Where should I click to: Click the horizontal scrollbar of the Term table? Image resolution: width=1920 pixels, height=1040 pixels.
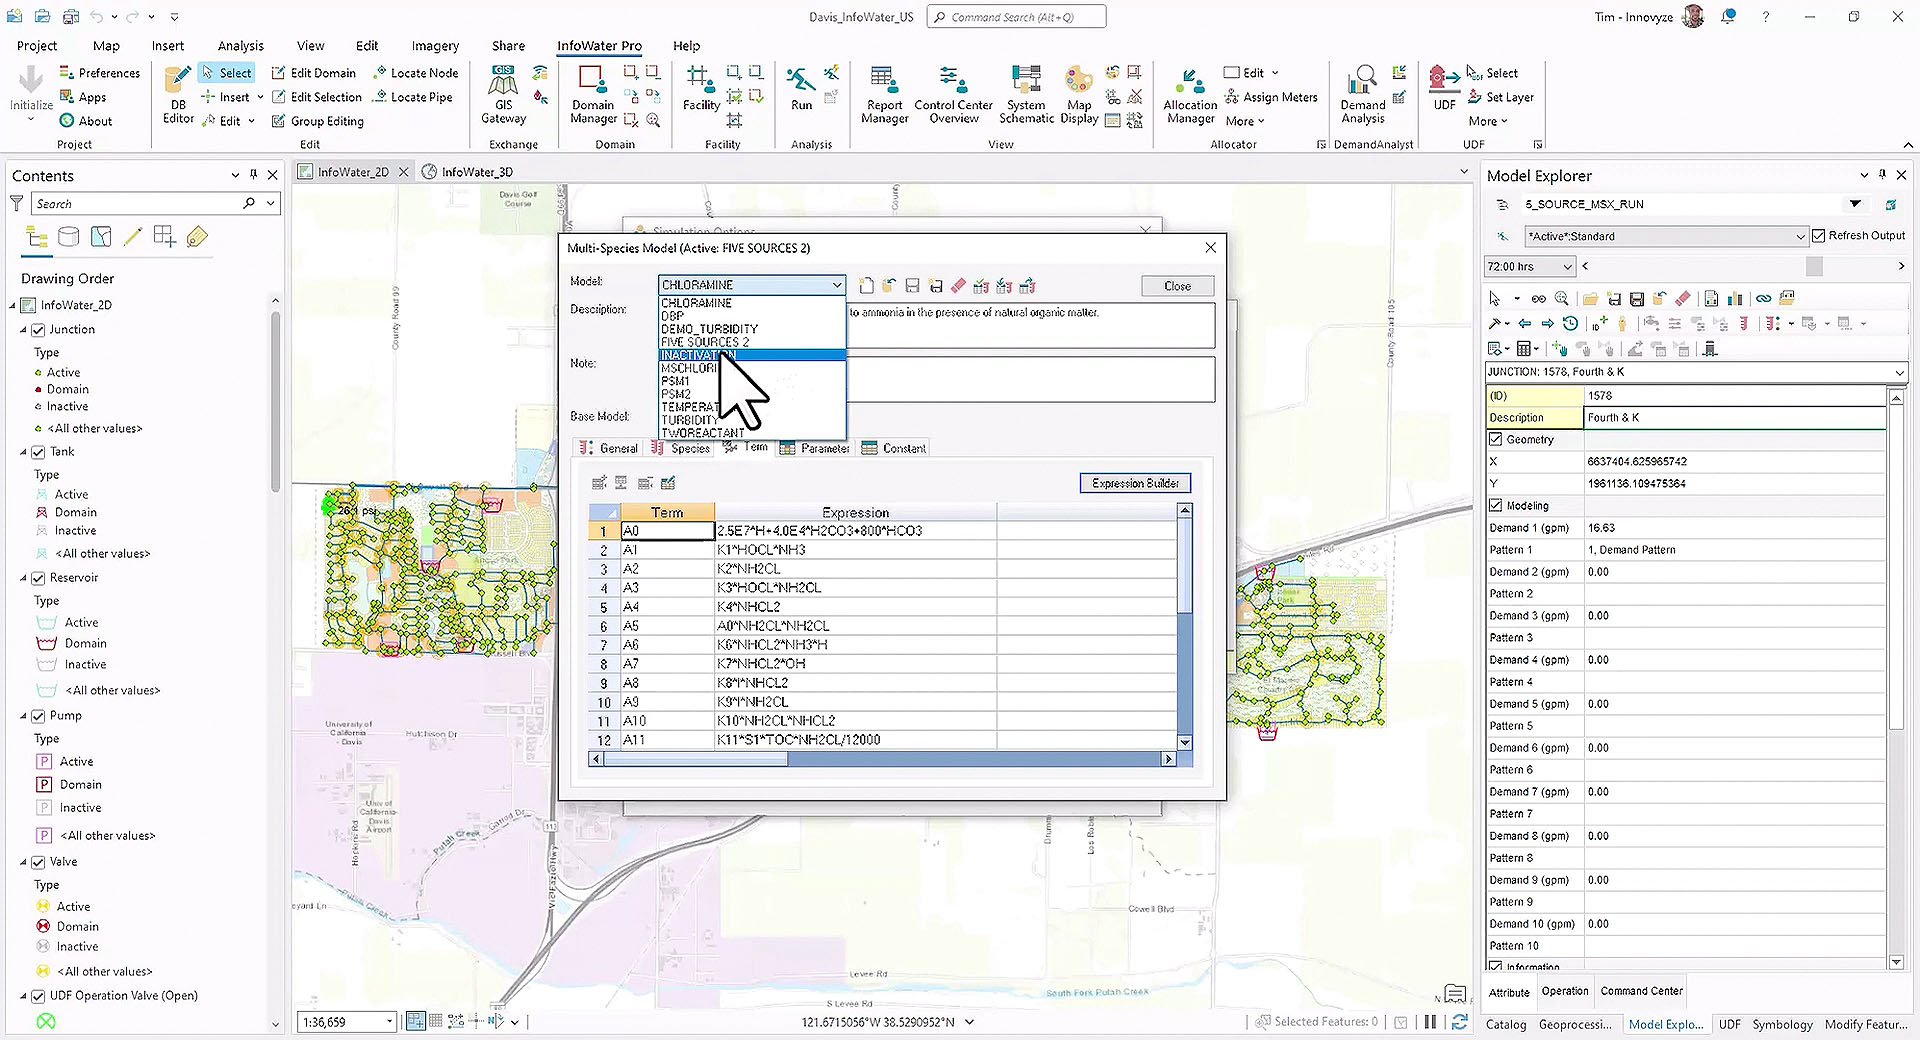(882, 759)
